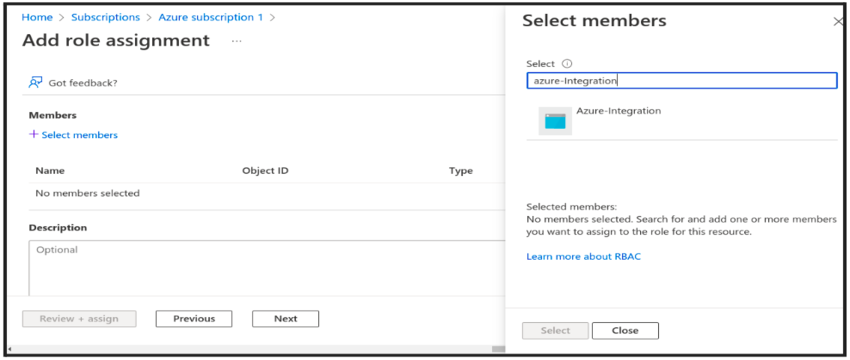
Task: Select the Azure-Integration application icon
Action: click(x=555, y=121)
